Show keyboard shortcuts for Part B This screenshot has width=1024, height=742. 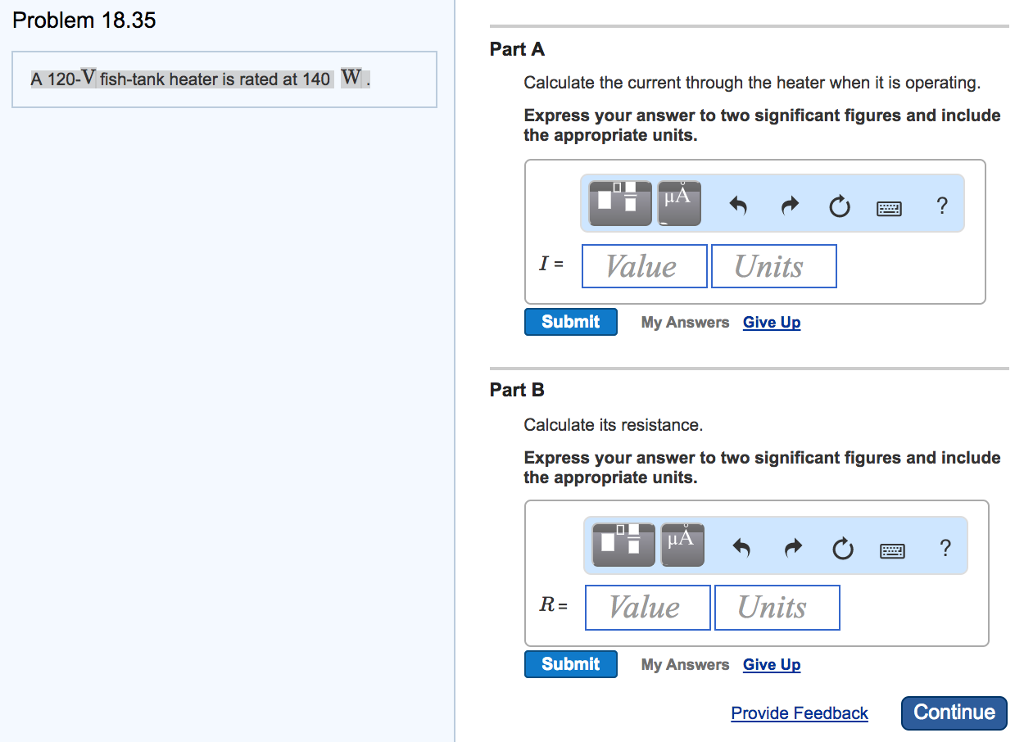click(x=892, y=550)
